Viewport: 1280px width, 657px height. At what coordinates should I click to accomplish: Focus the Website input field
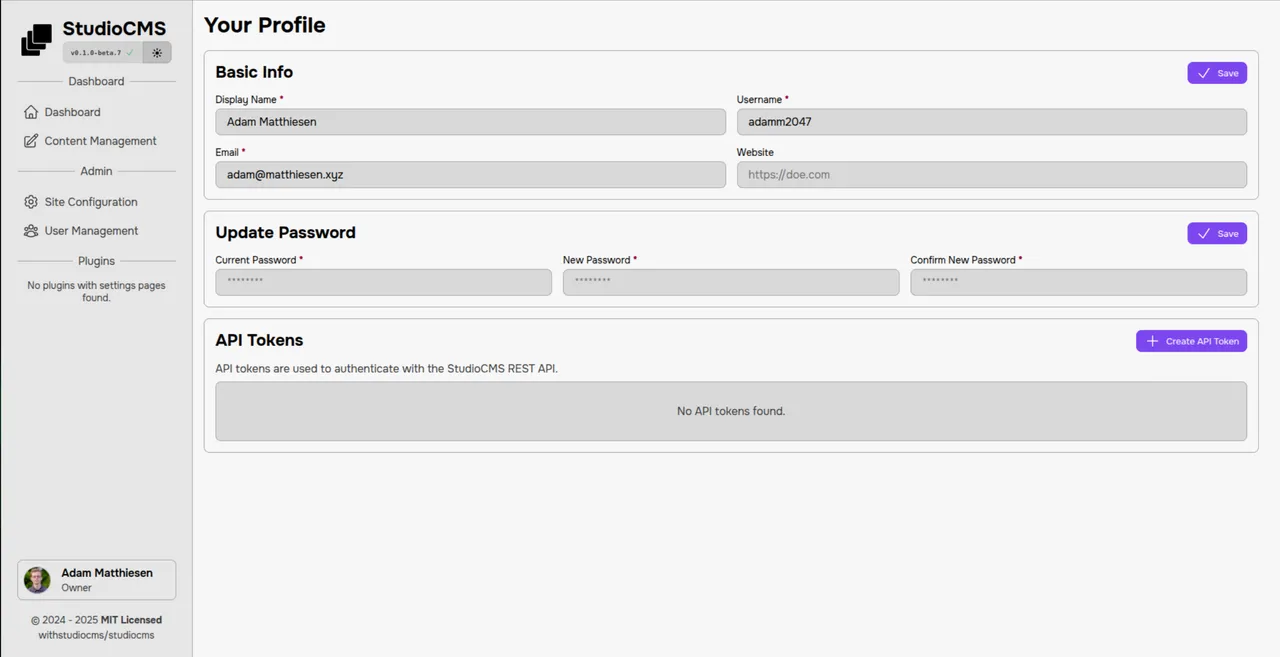coord(992,174)
